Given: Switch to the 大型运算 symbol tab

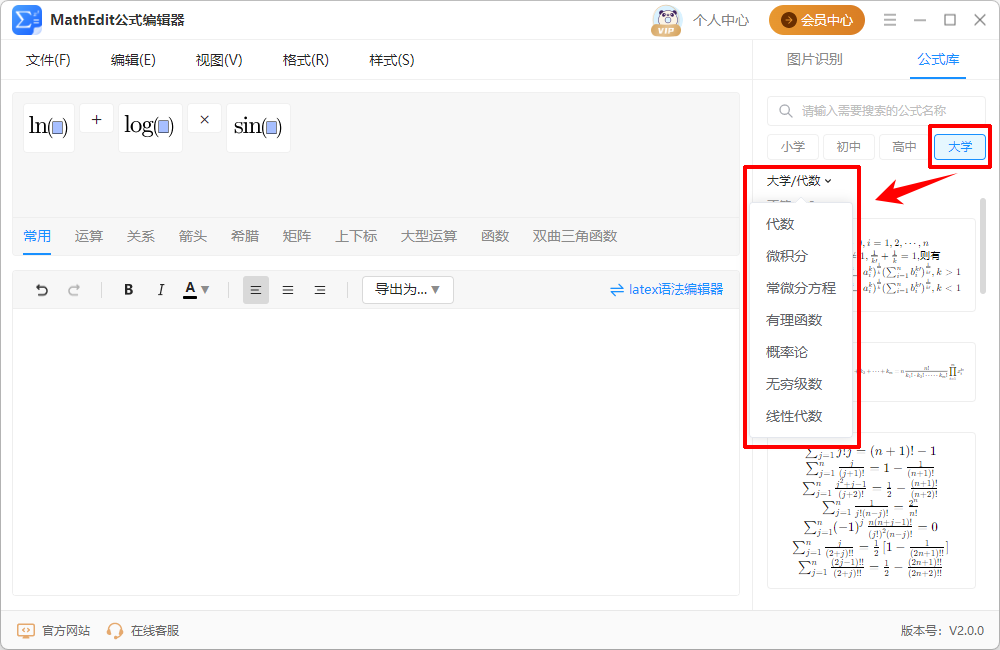Looking at the screenshot, I should point(429,236).
